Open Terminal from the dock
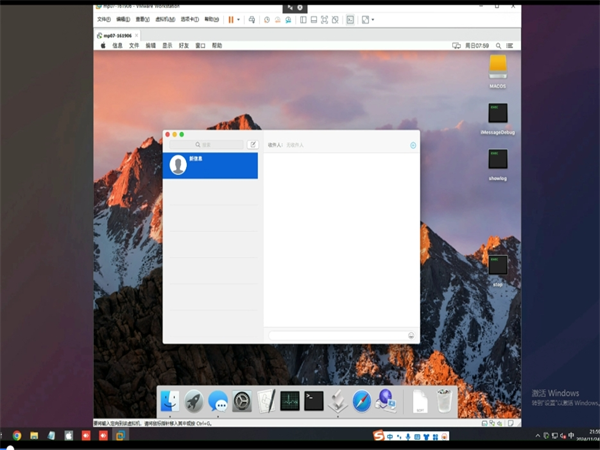This screenshot has width=600, height=450. [x=314, y=401]
